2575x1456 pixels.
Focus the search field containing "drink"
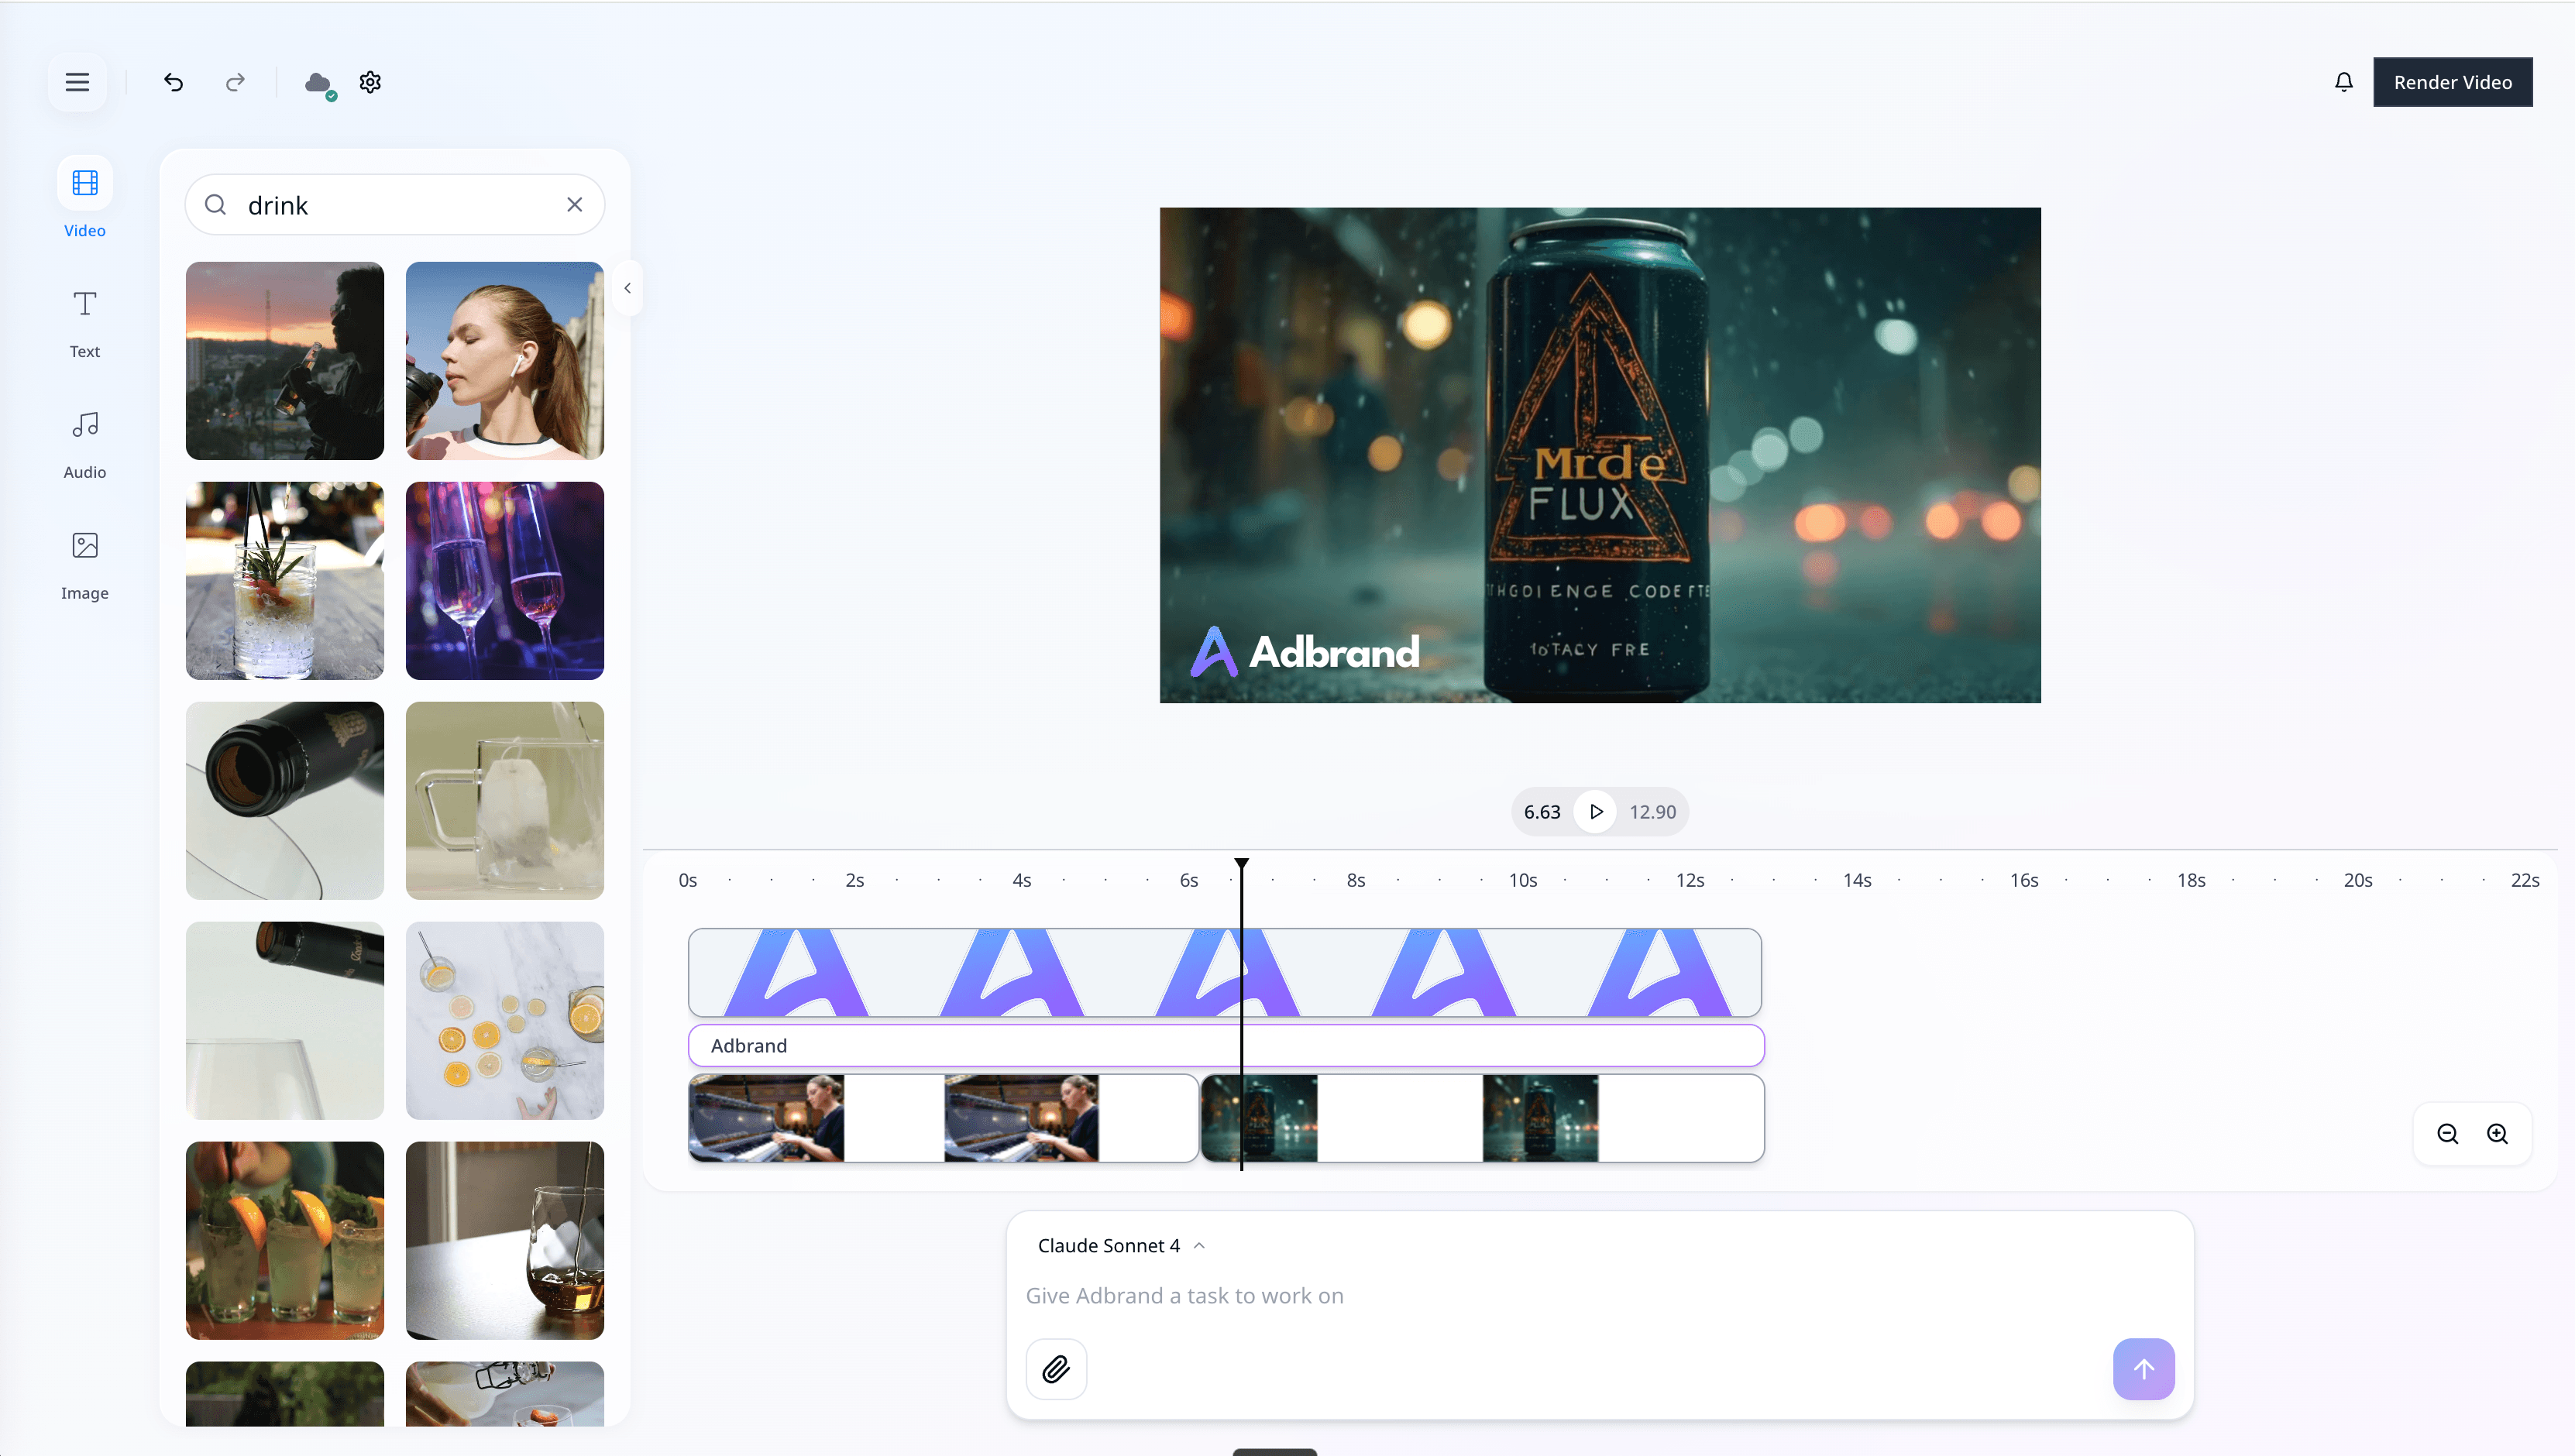[x=395, y=205]
